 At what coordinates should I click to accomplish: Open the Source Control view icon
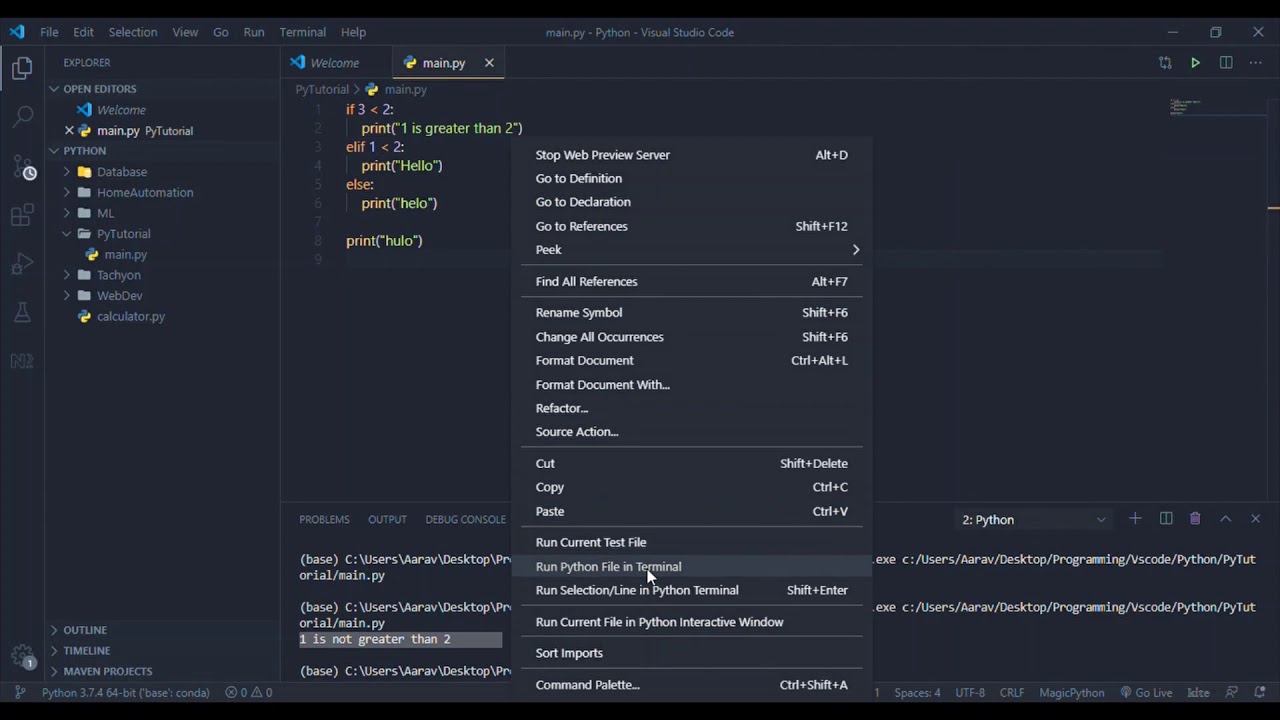tap(22, 166)
